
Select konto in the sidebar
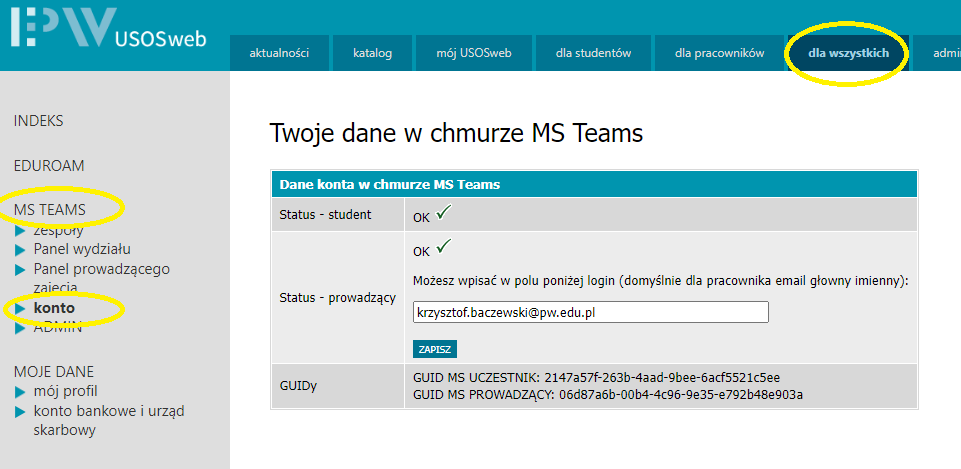(x=54, y=308)
